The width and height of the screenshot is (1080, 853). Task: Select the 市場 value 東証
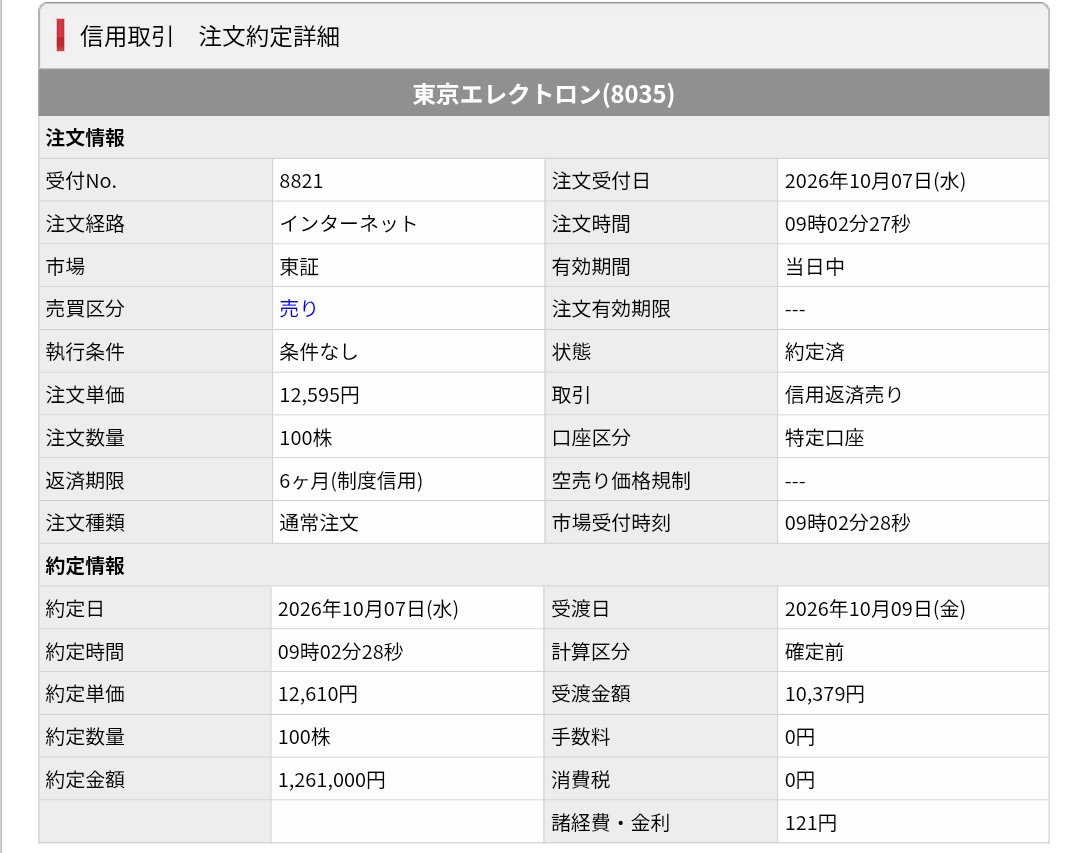299,267
